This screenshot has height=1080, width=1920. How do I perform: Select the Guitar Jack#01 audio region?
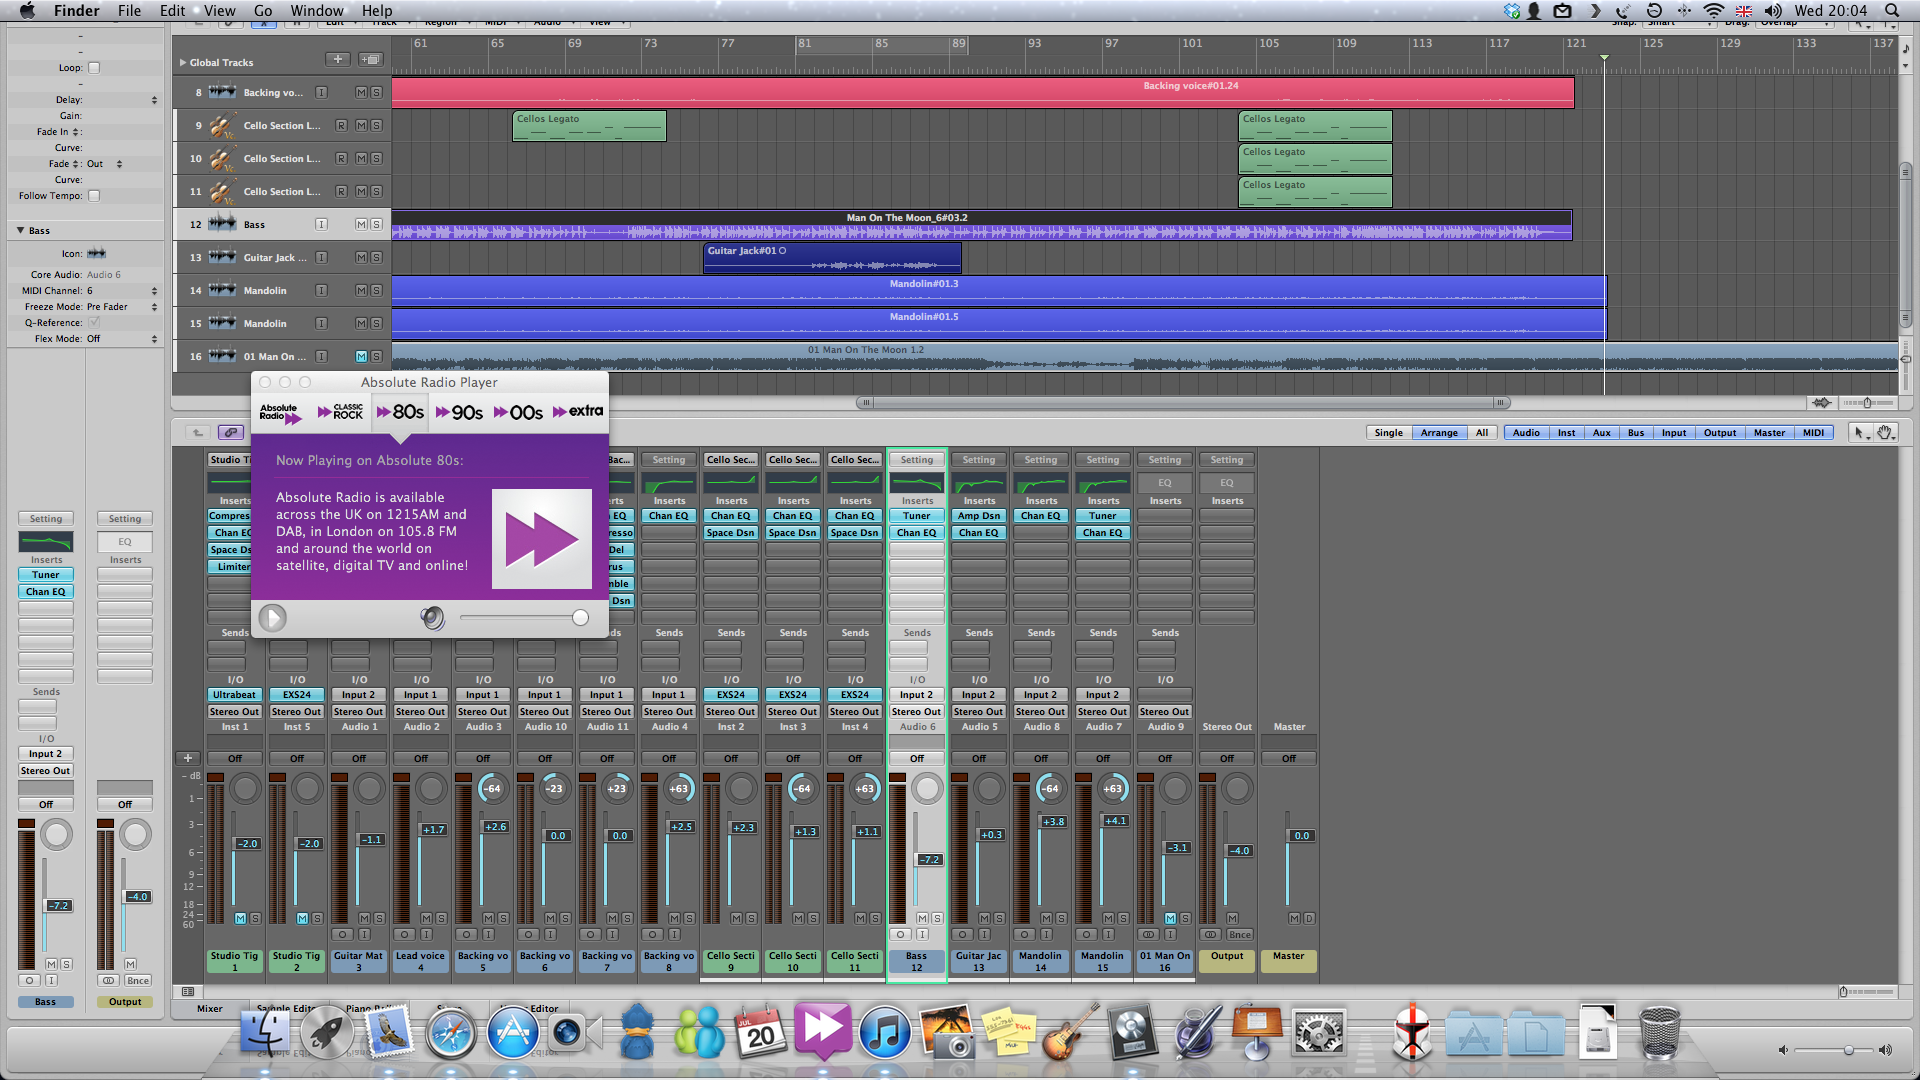pos(832,258)
